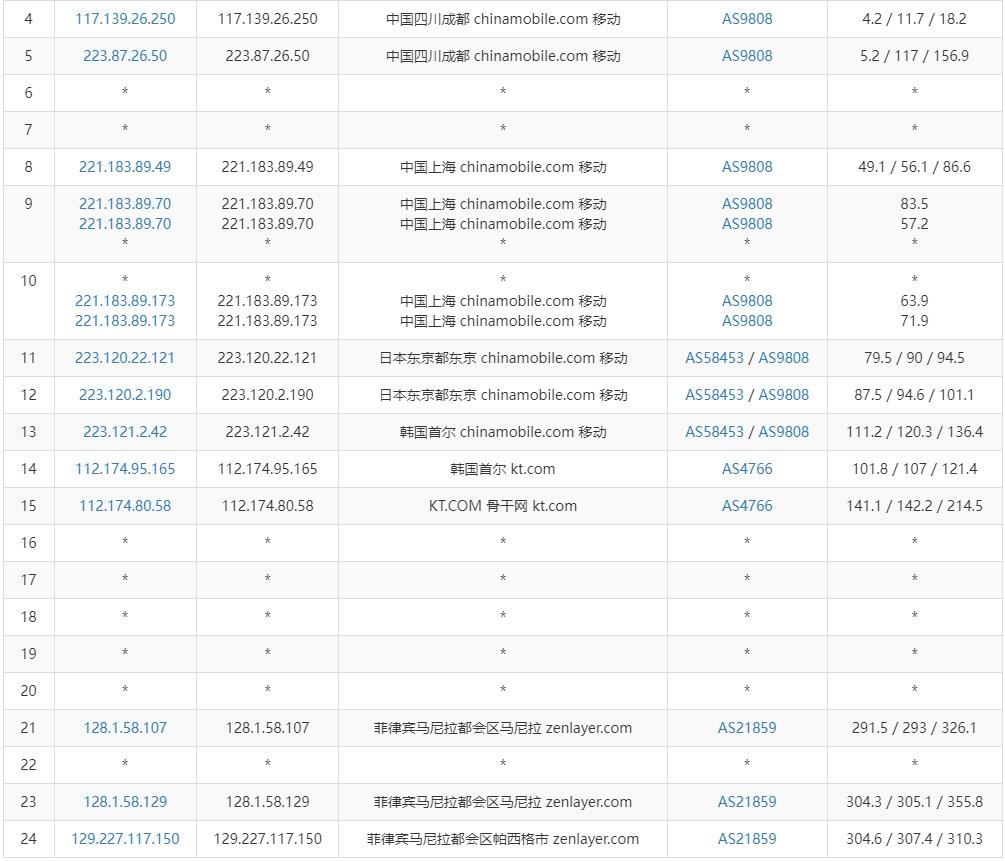1005x861 pixels.
Task: Click AS9808 link in hop 11 row
Action: (783, 358)
